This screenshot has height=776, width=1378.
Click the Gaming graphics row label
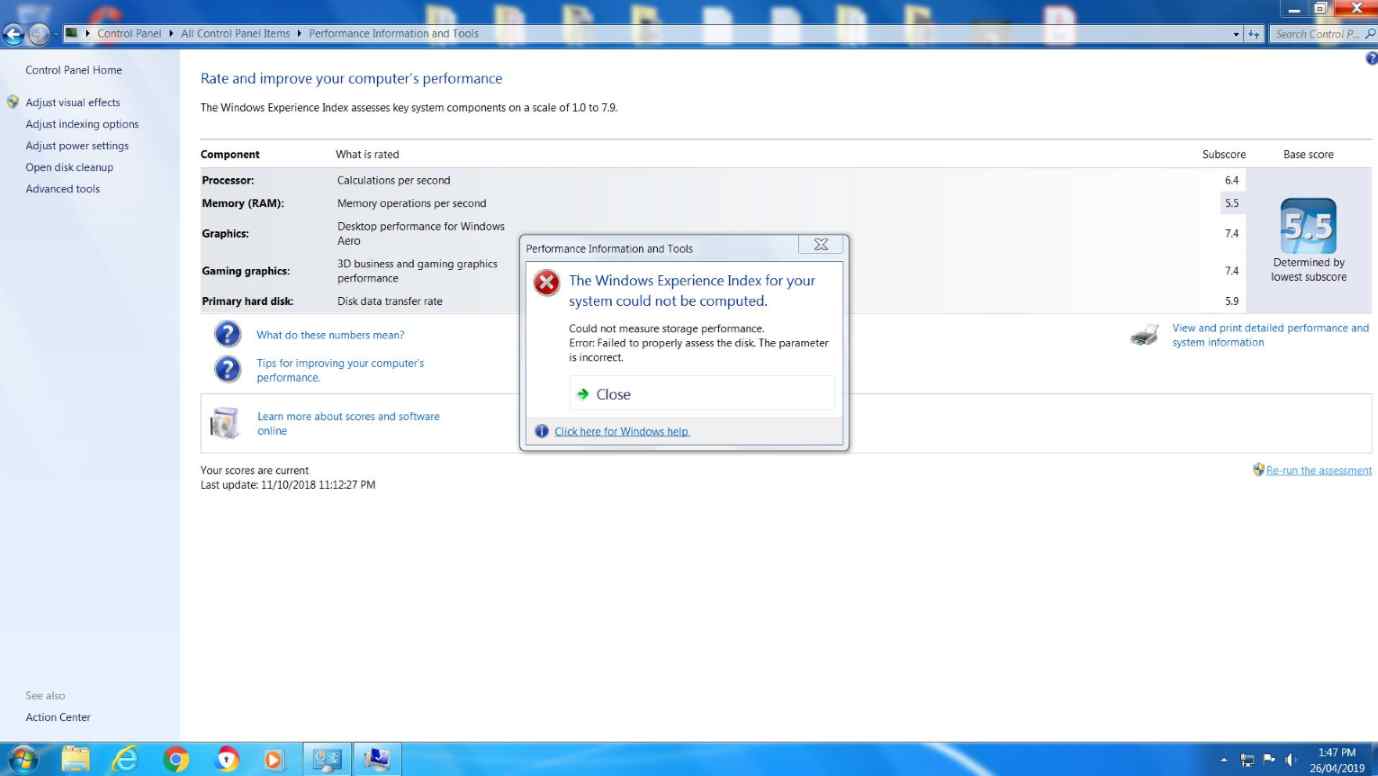[x=245, y=271]
